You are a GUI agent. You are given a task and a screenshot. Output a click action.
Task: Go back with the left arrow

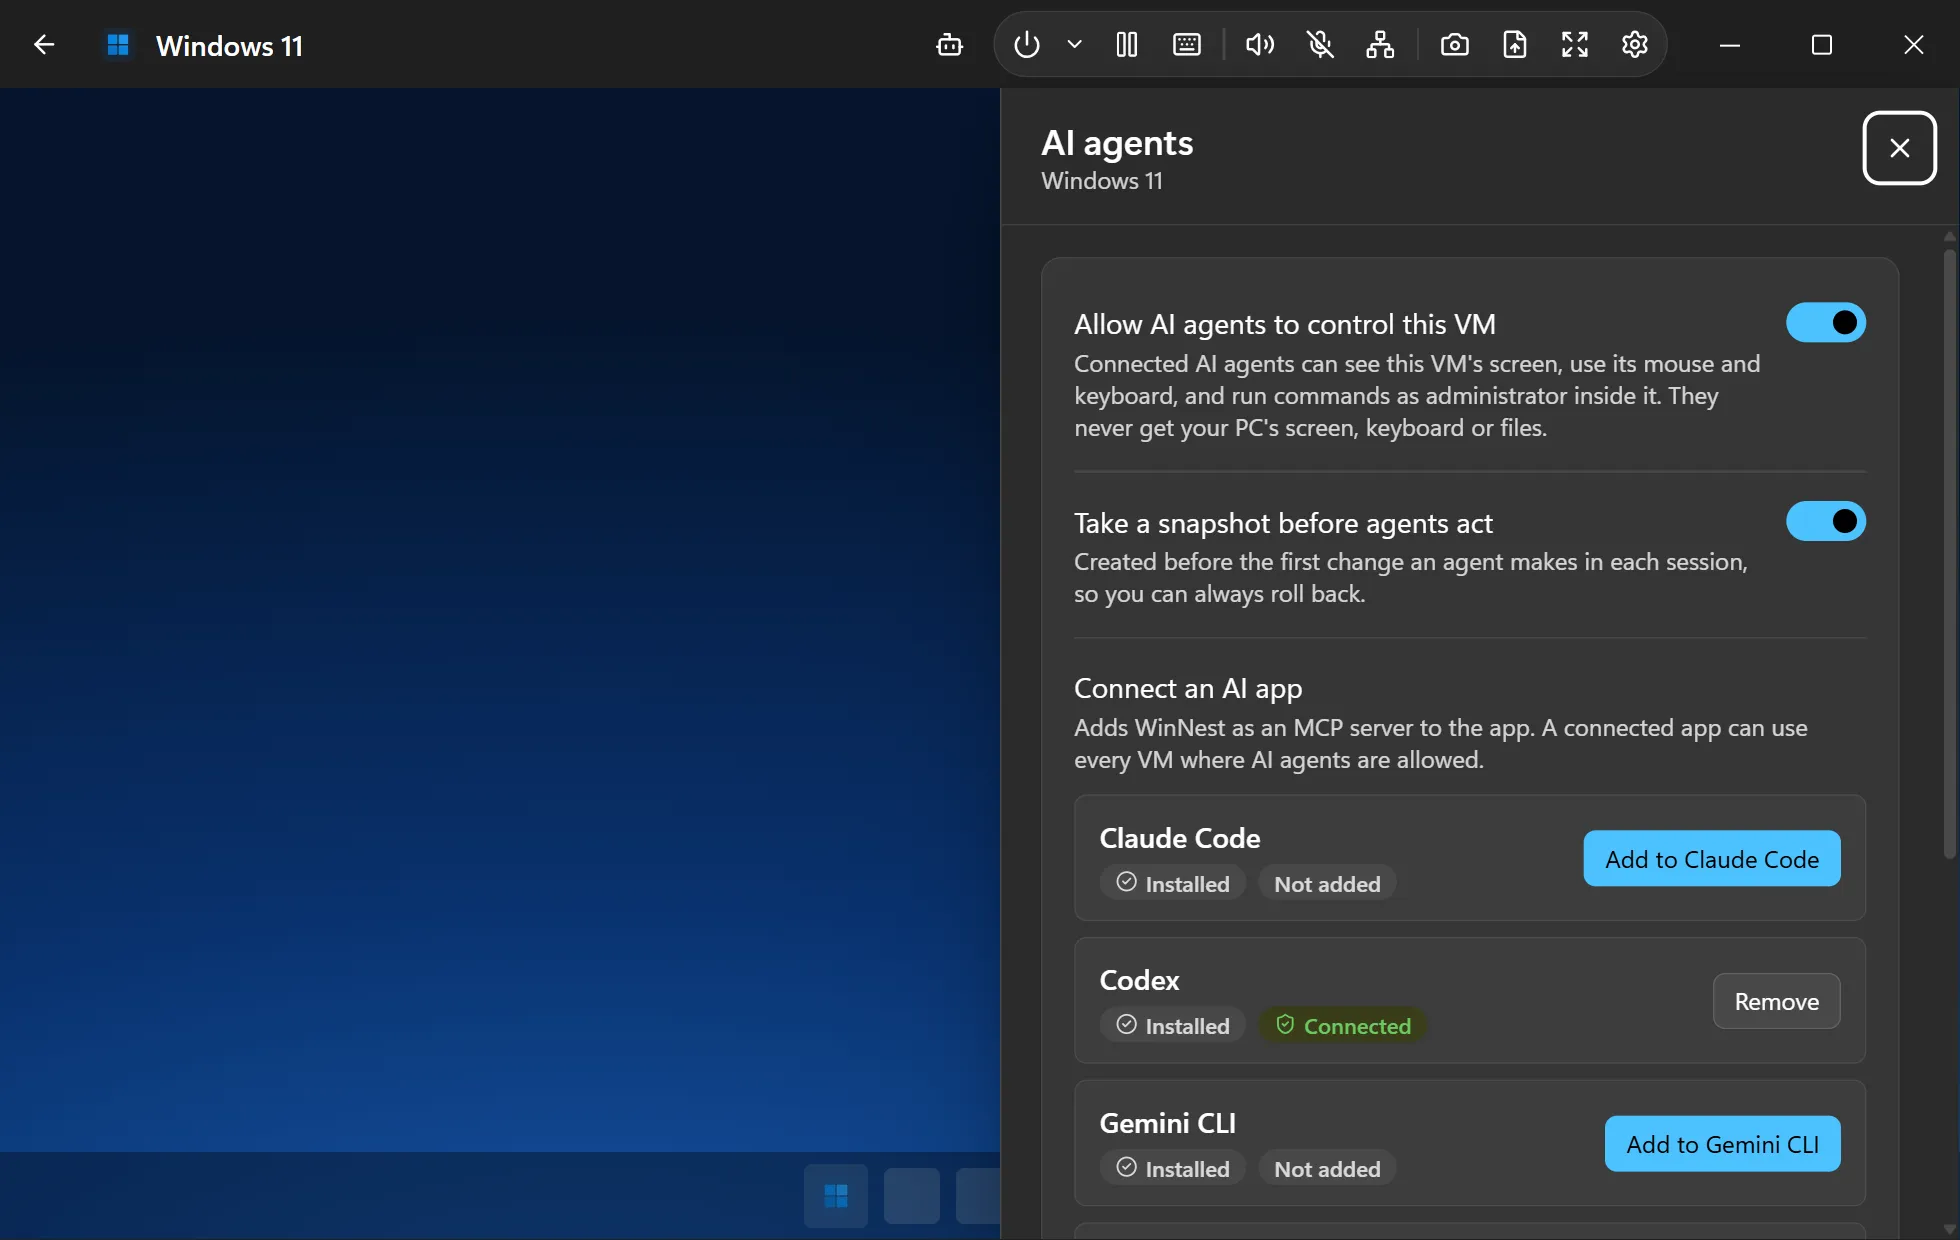(44, 45)
